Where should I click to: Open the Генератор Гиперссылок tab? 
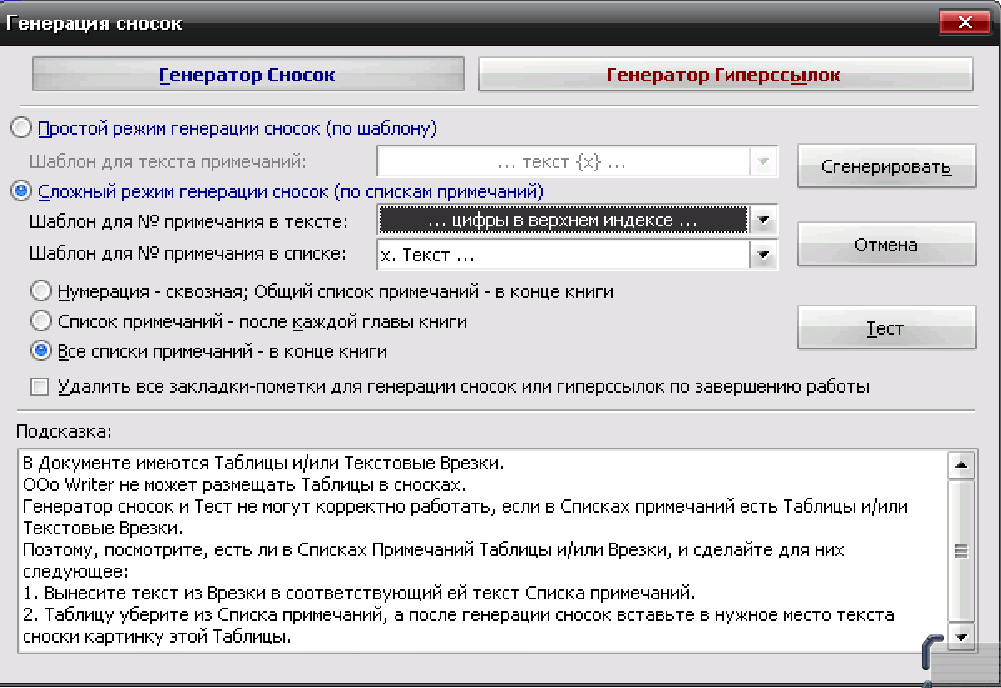click(x=725, y=75)
